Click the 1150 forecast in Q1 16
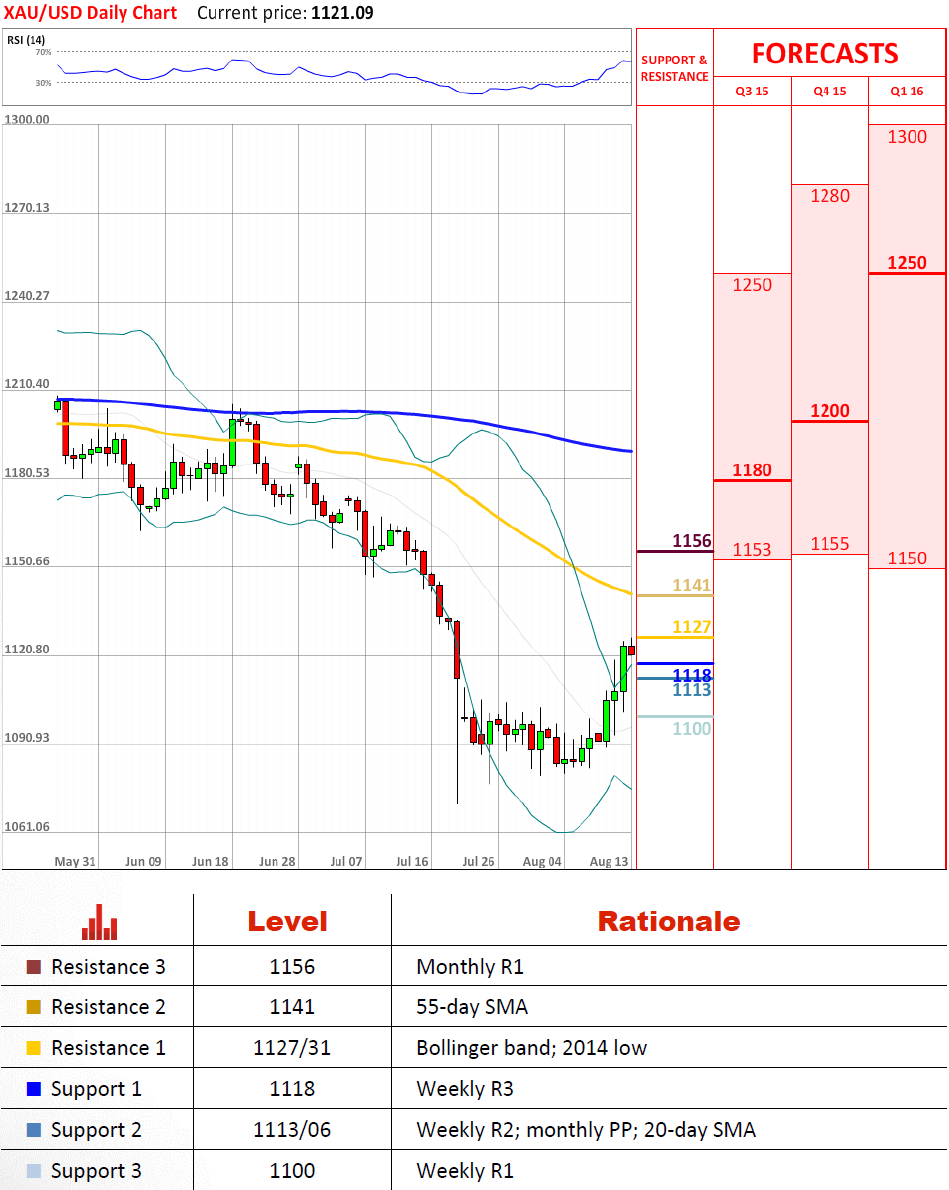 tap(907, 559)
